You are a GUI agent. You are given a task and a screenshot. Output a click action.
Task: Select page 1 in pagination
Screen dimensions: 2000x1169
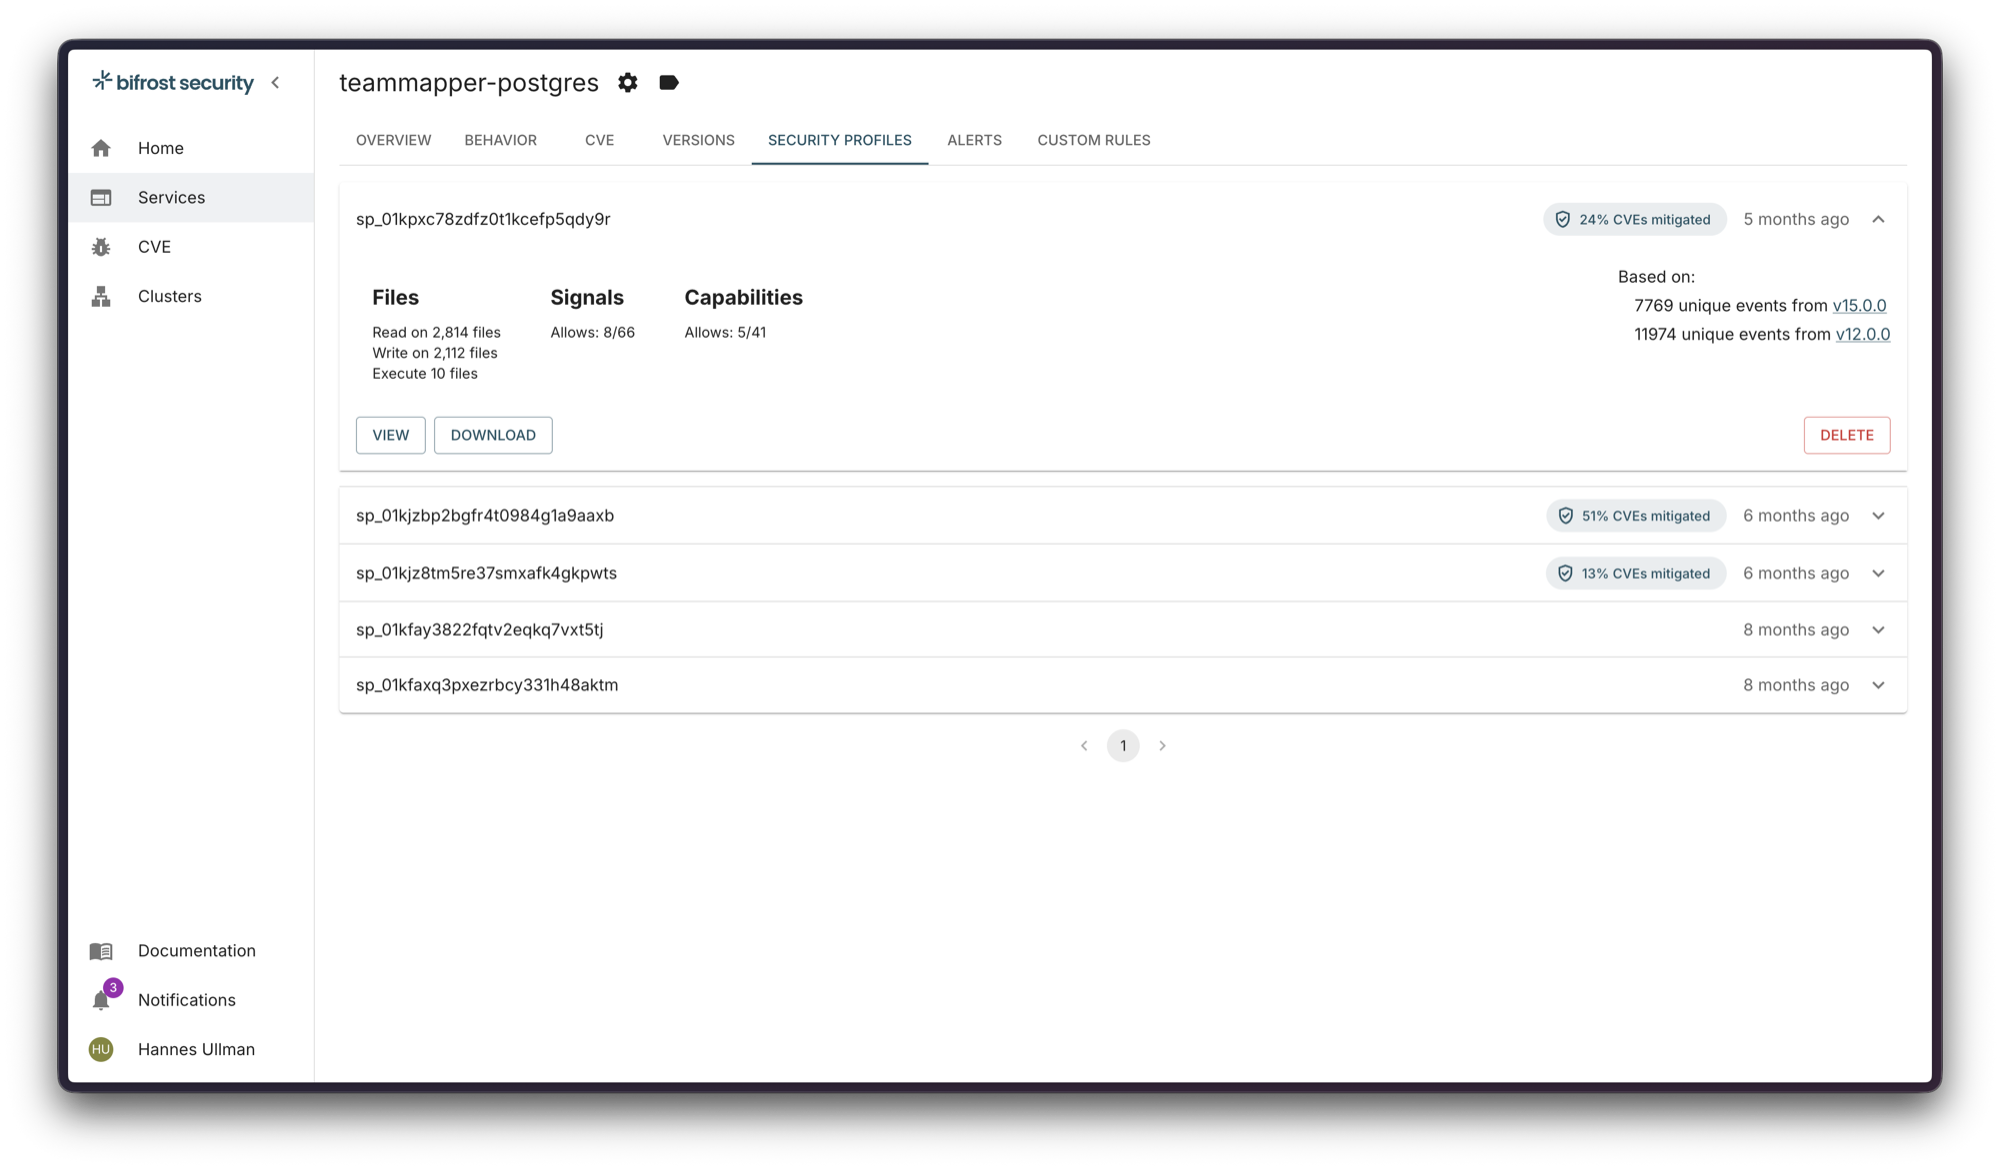pos(1123,746)
